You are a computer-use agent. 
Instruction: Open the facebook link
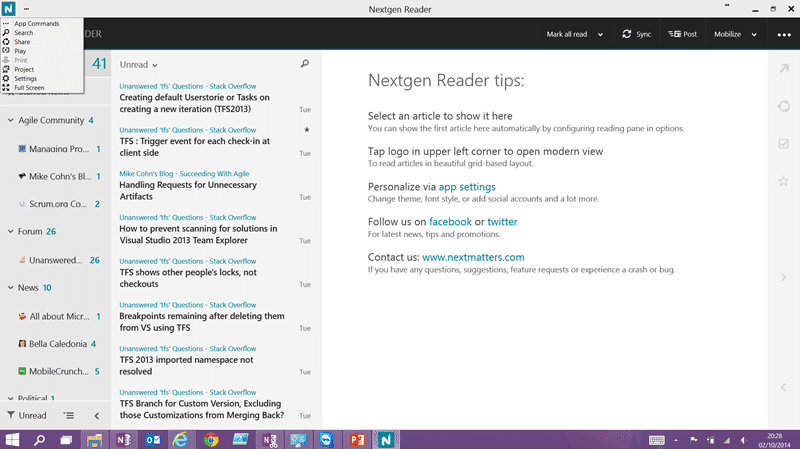[450, 222]
